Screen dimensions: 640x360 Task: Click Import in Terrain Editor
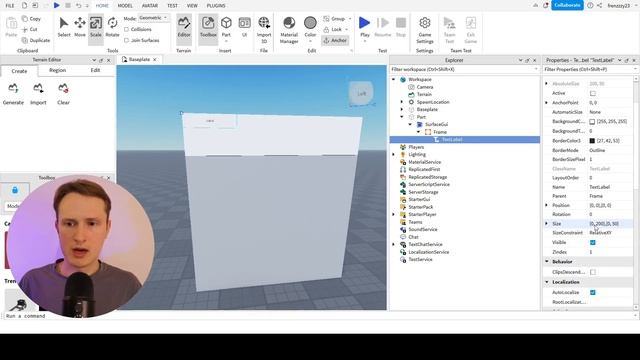pyautogui.click(x=38, y=94)
